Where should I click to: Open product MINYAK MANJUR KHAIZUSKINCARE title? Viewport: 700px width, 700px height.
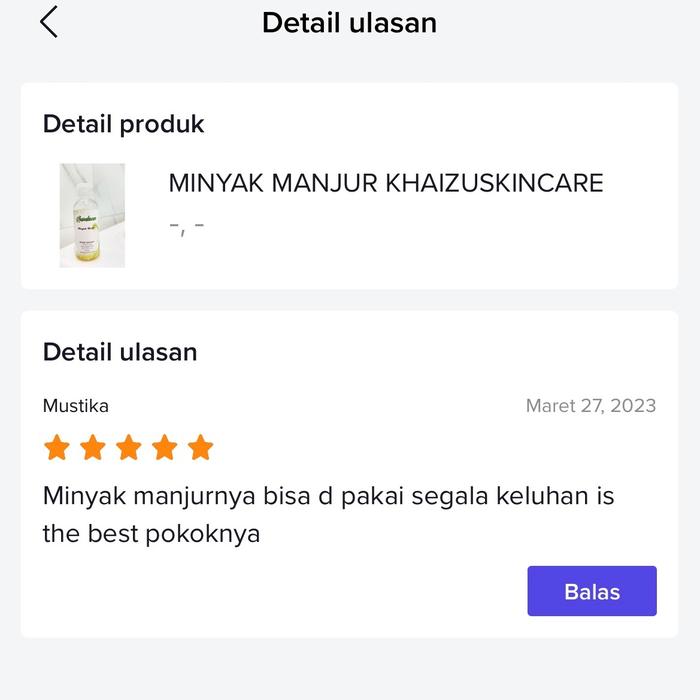pyautogui.click(x=386, y=183)
